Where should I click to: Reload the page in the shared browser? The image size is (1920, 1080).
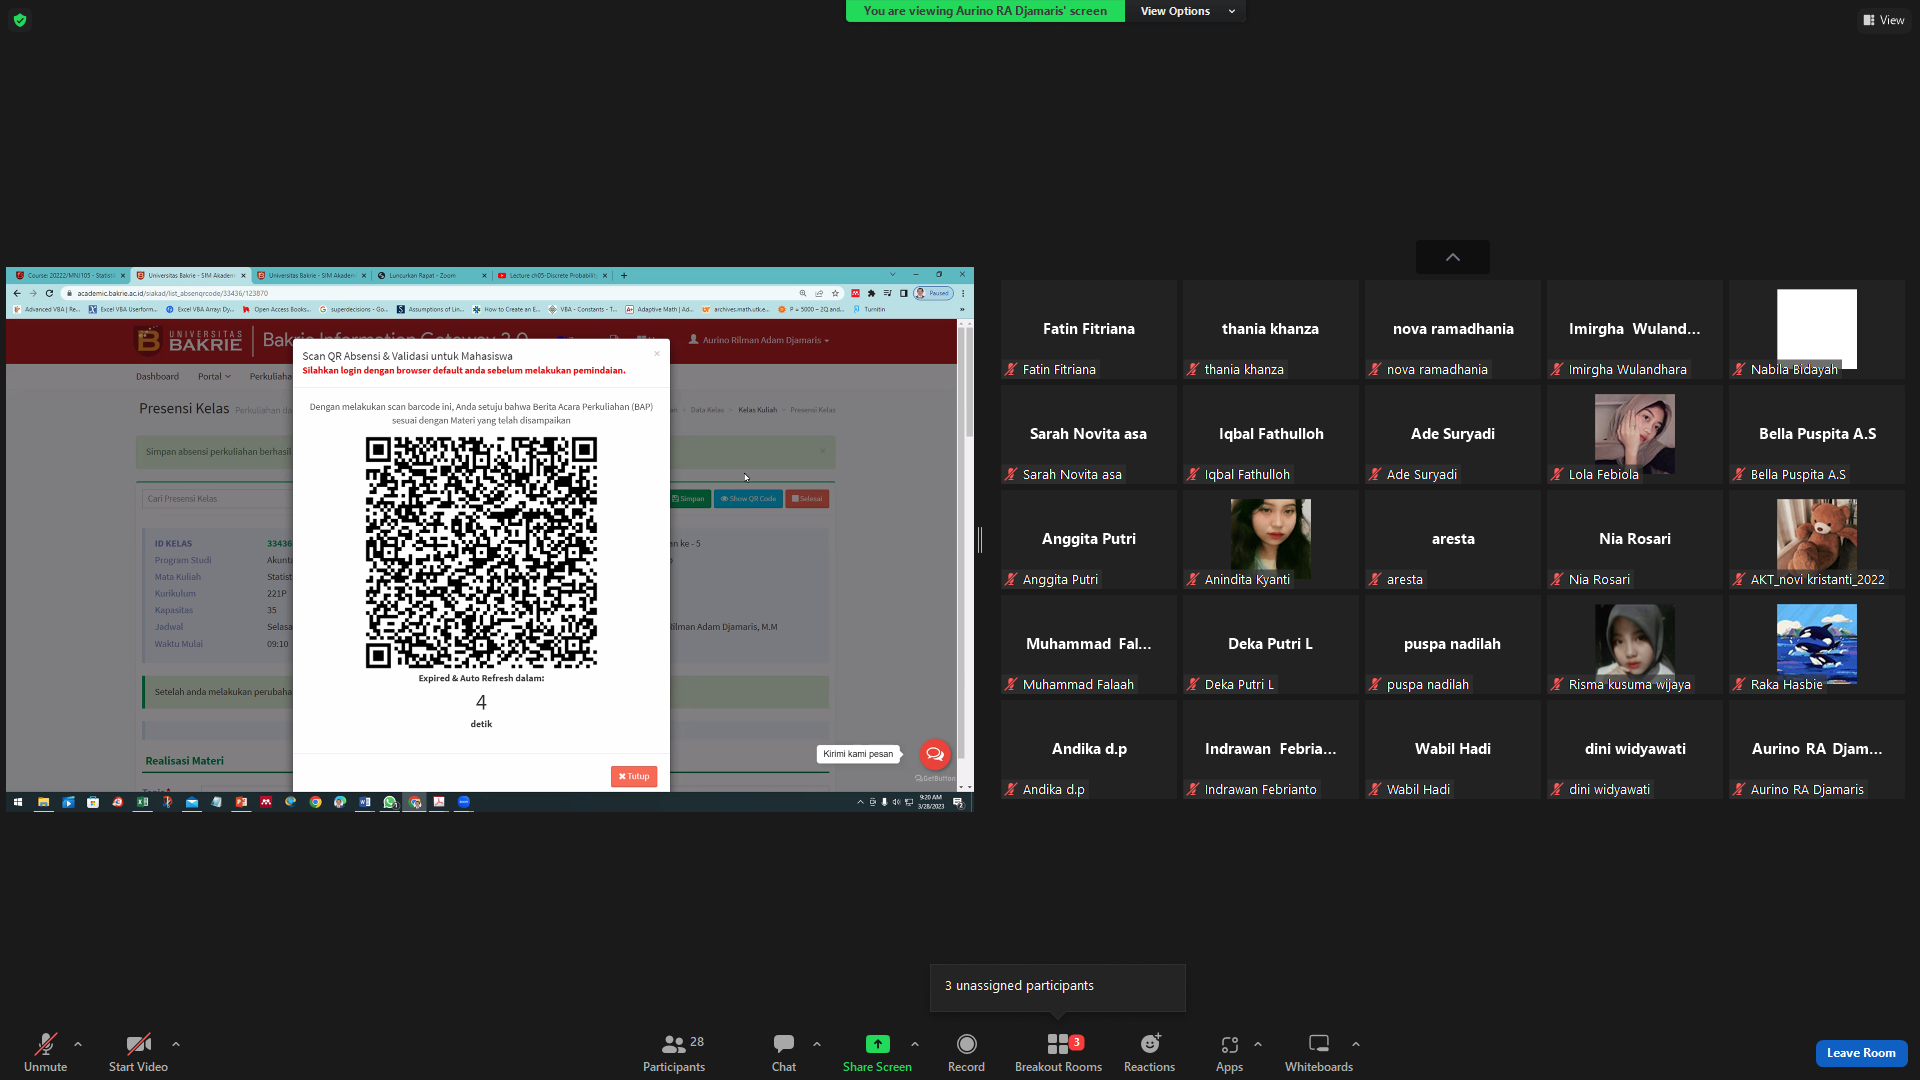pos(49,293)
